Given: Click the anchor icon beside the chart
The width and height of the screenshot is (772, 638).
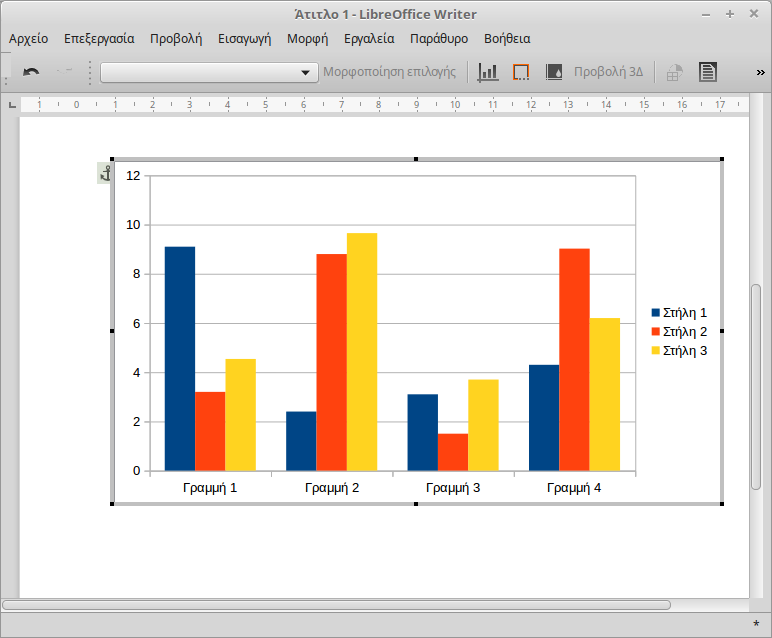Looking at the screenshot, I should tap(103, 174).
